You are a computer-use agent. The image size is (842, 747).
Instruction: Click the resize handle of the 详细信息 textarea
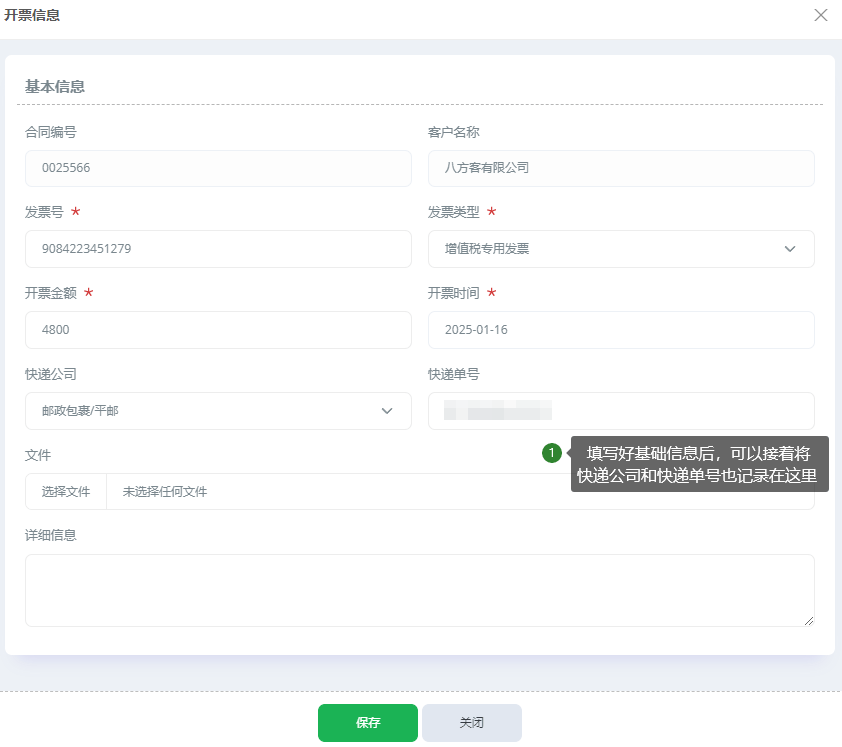808,620
